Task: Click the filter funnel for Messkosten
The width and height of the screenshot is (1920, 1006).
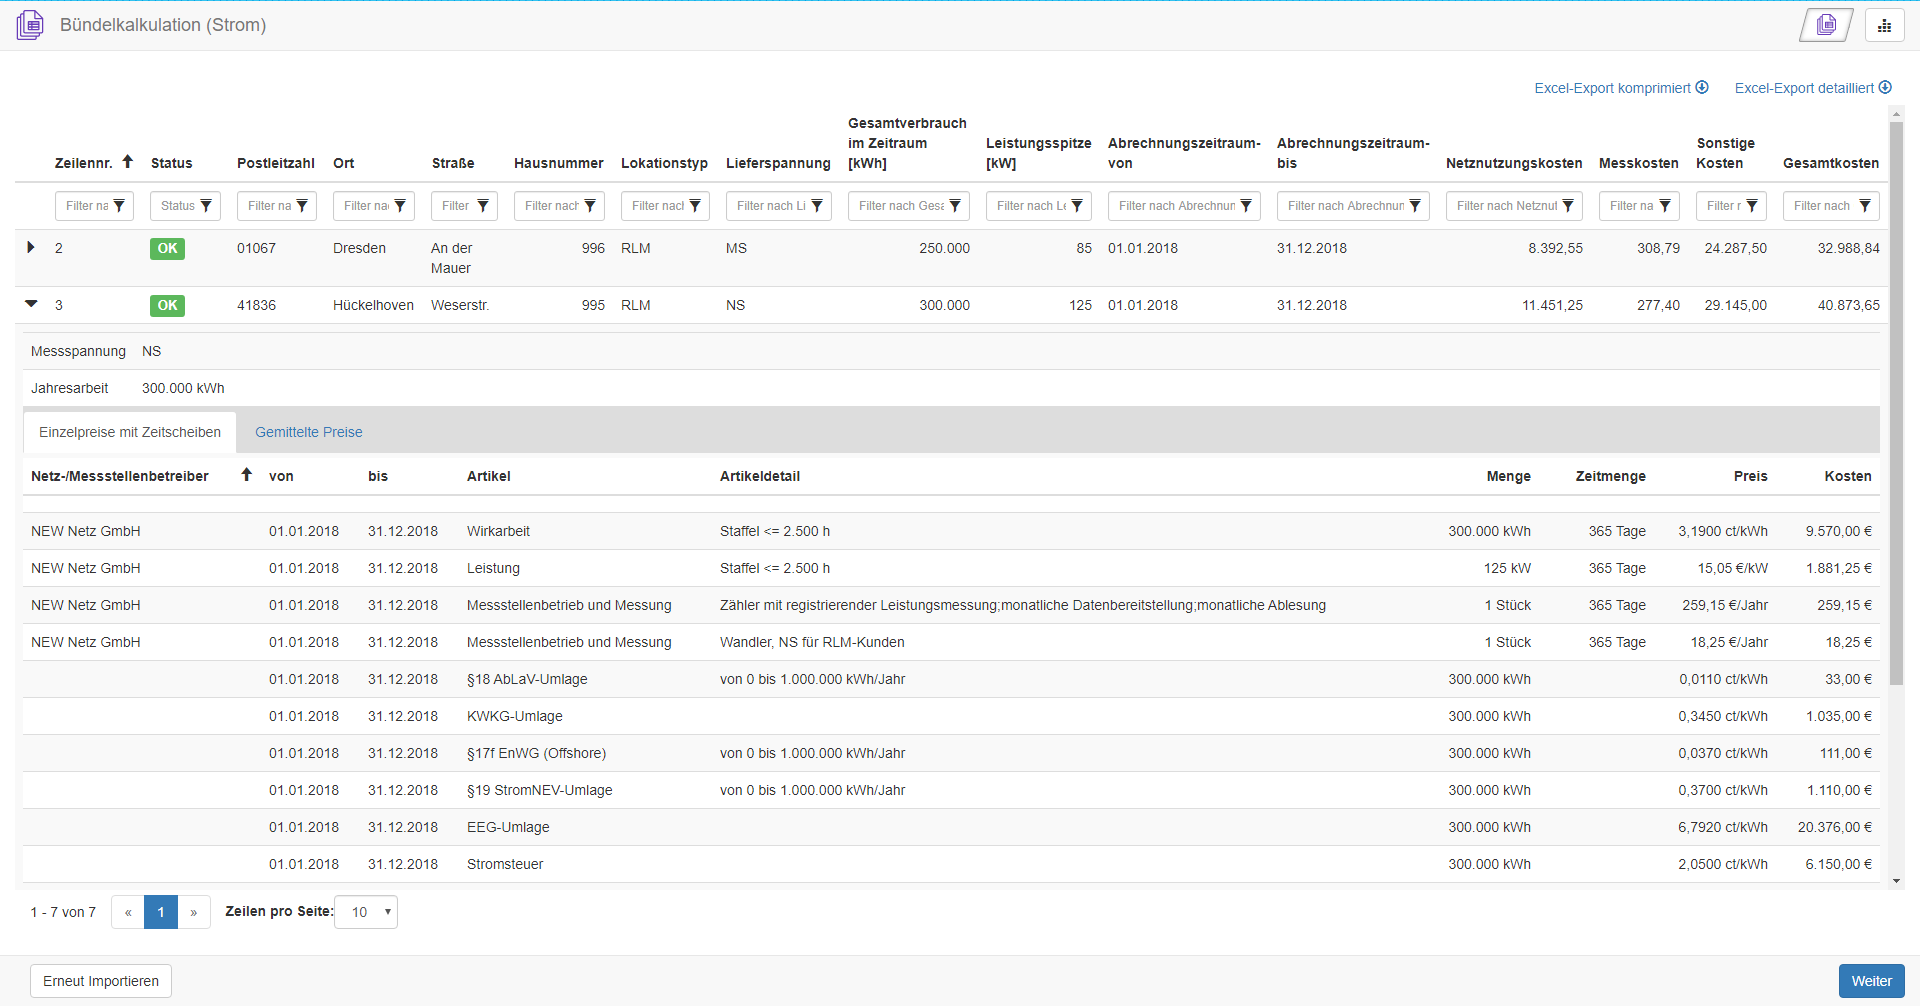Action: coord(1664,206)
